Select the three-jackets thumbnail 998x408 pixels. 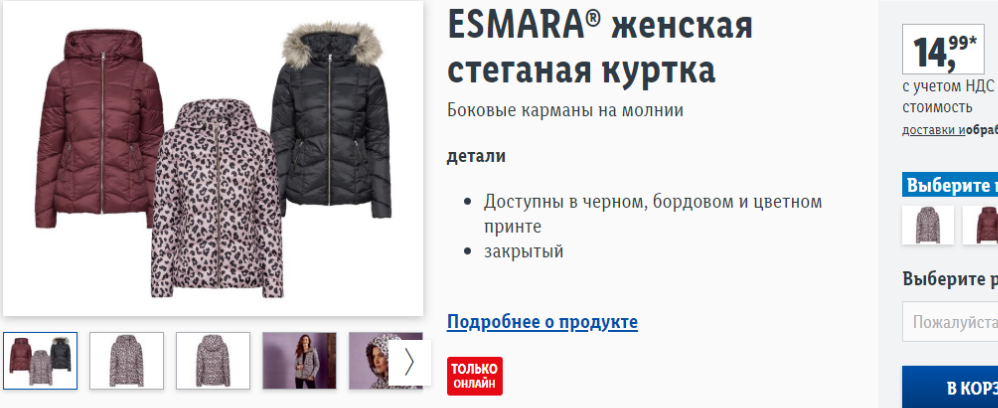point(40,360)
